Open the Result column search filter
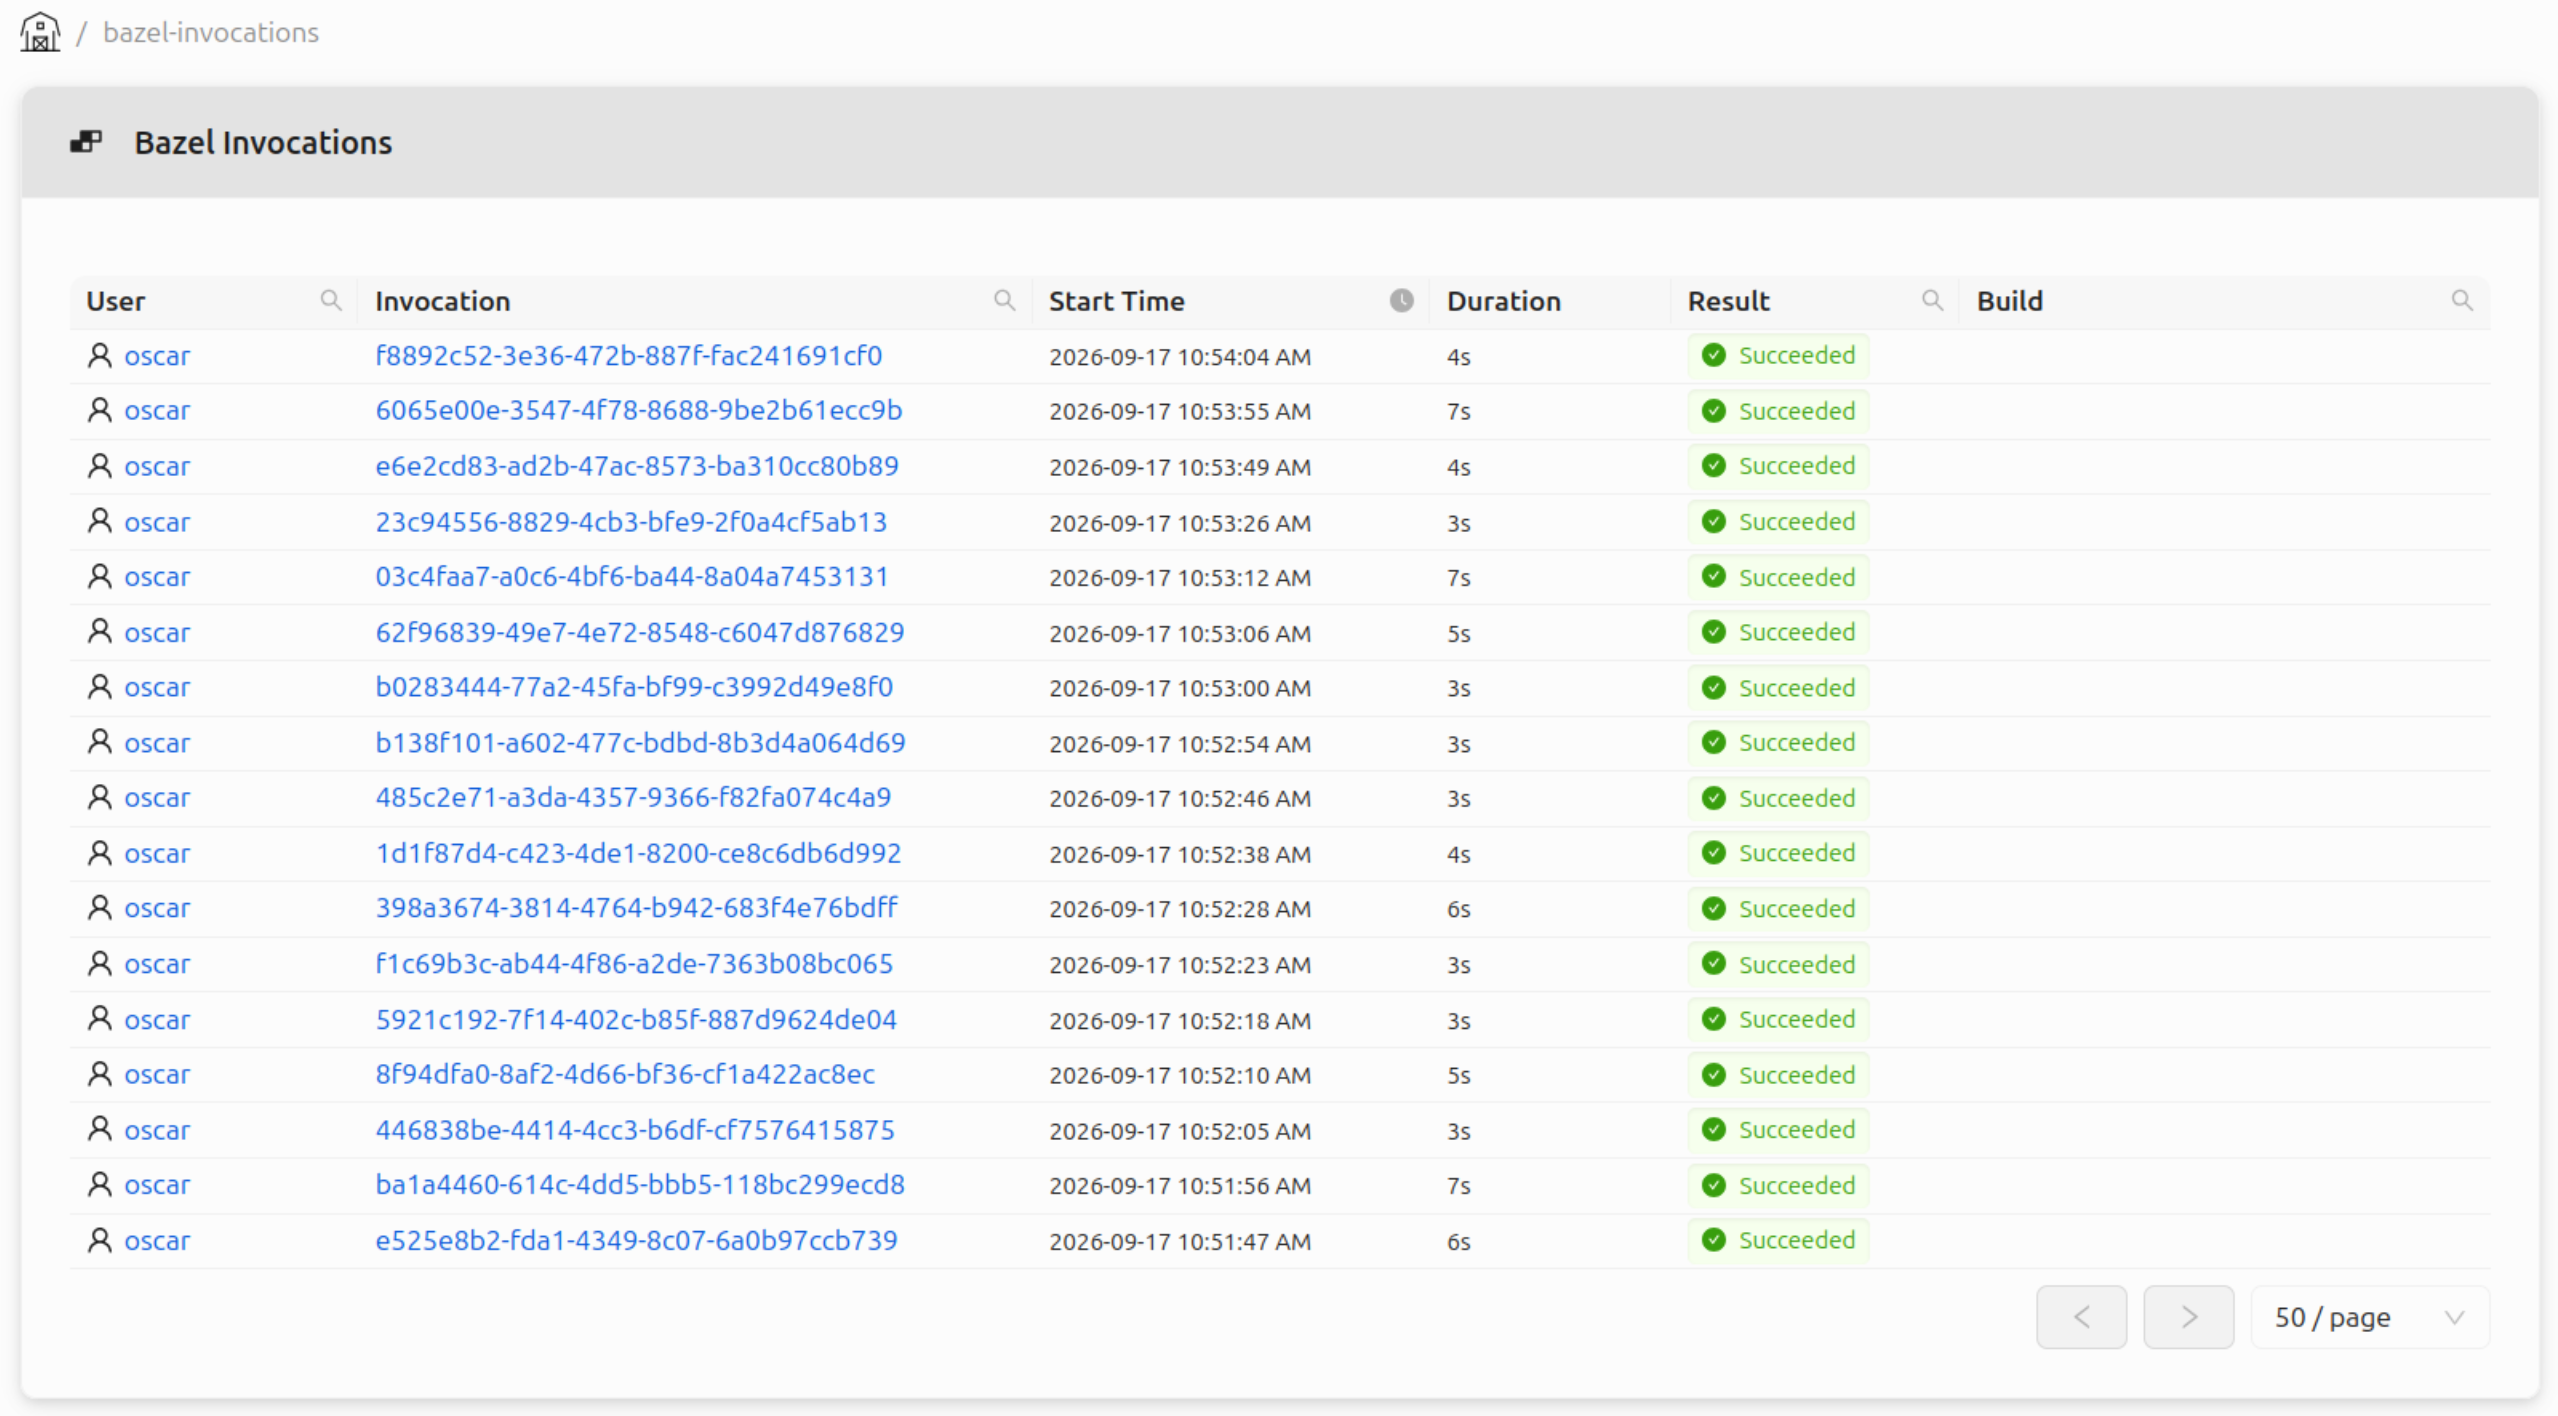This screenshot has height=1416, width=2558. pos(1932,300)
